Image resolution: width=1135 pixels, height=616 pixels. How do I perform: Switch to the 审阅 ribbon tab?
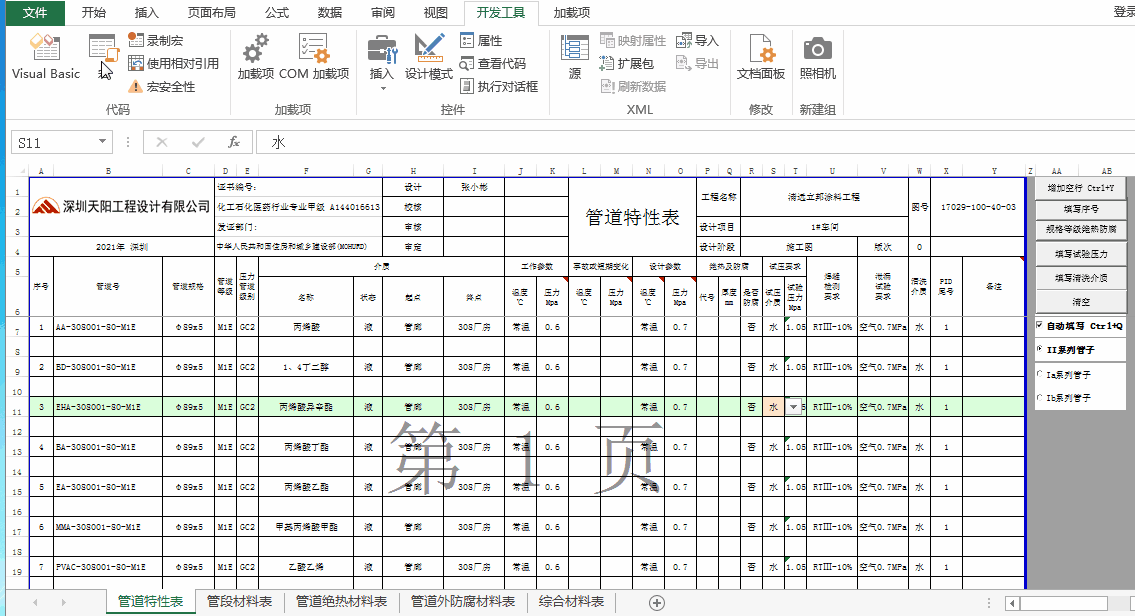click(x=383, y=12)
